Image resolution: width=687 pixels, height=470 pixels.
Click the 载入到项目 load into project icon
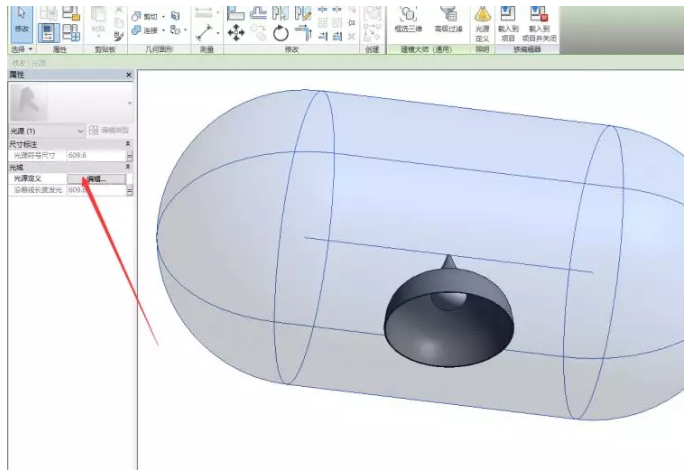tap(508, 20)
